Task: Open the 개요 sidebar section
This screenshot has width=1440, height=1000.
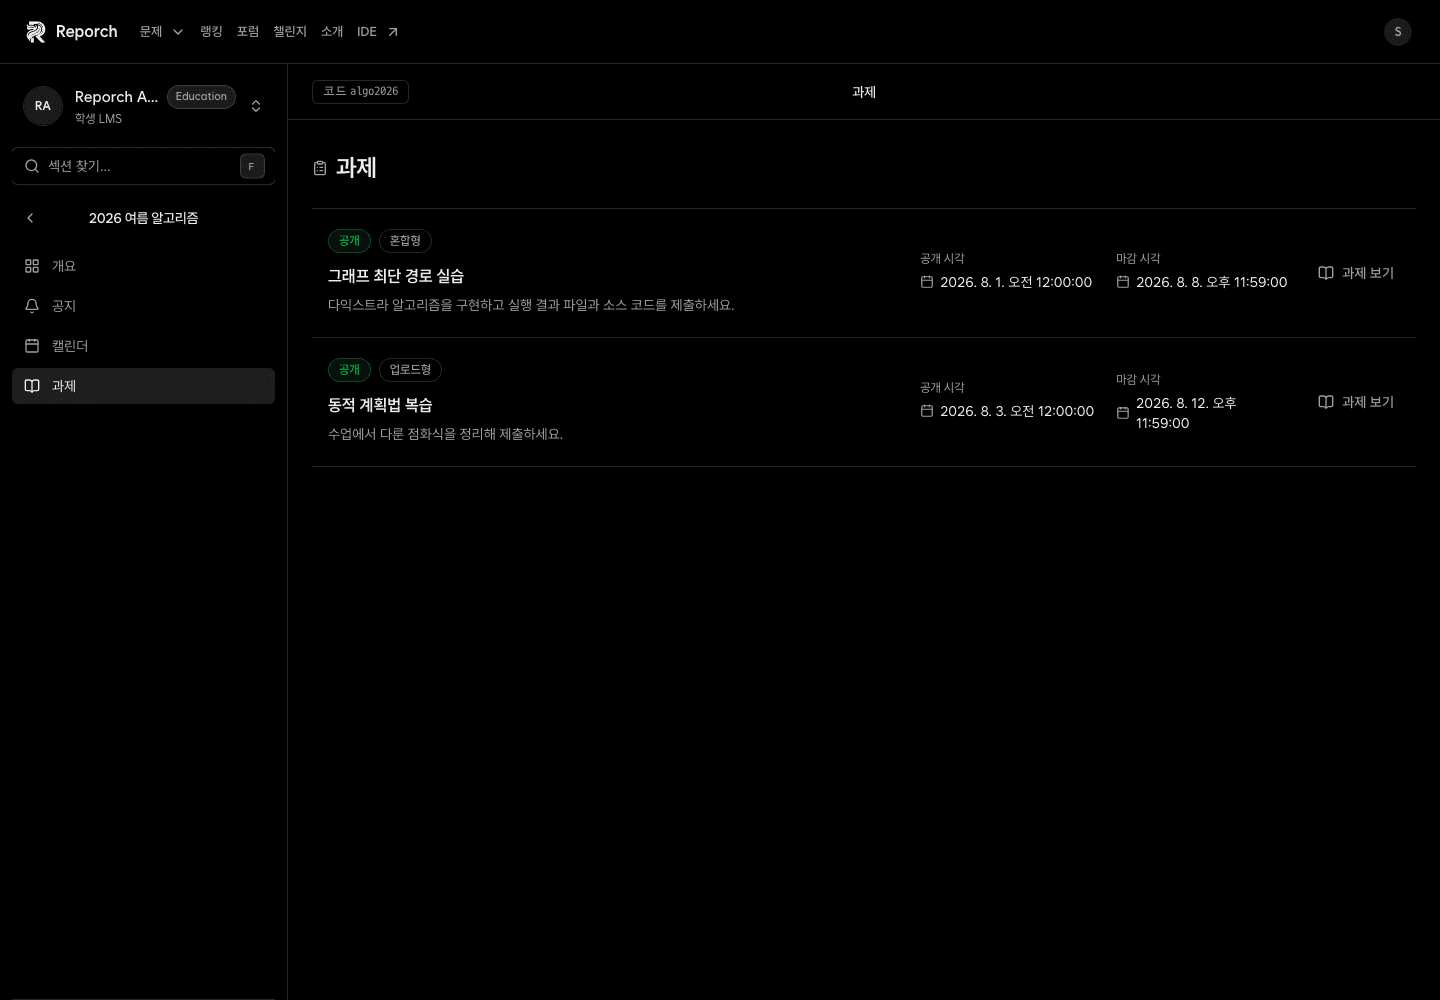Action: 143,266
